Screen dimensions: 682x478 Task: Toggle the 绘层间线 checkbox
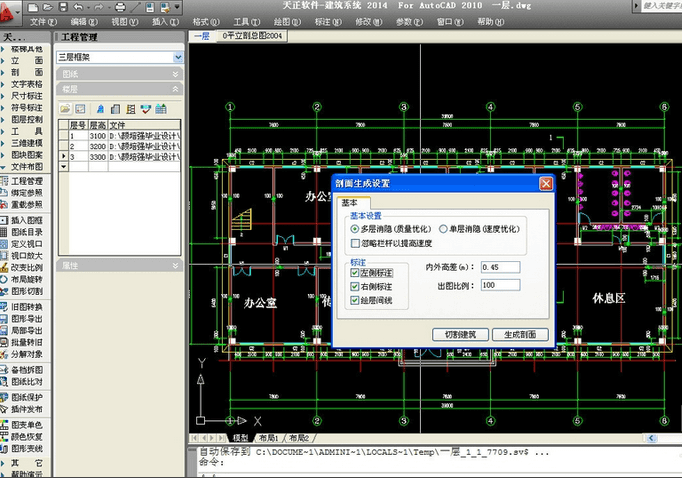coord(354,300)
